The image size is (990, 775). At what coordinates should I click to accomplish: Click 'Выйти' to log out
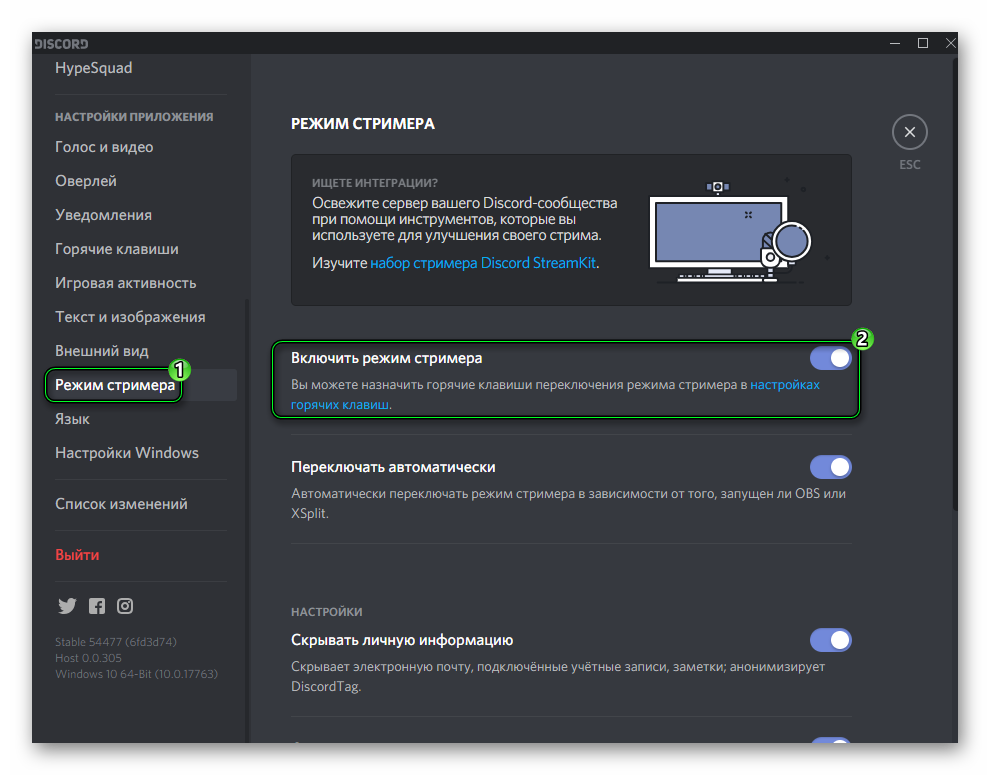click(x=77, y=555)
